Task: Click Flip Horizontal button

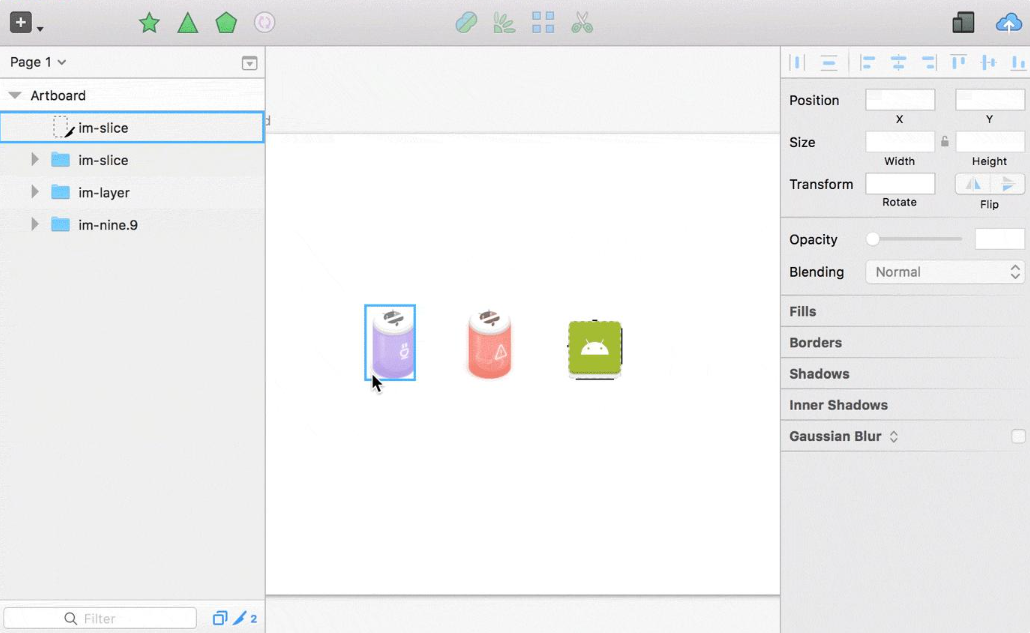Action: (972, 184)
